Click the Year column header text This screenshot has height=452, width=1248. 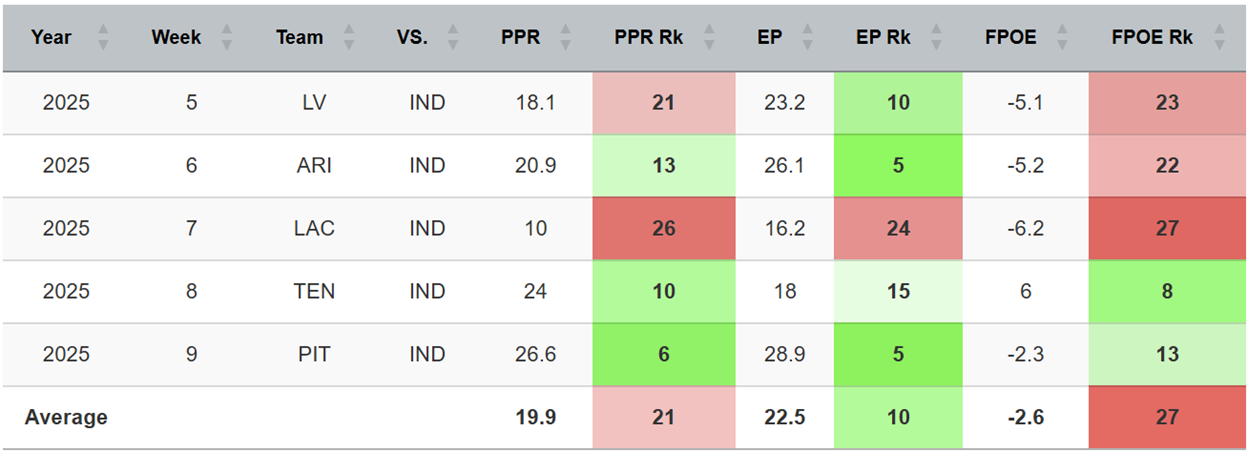[51, 38]
